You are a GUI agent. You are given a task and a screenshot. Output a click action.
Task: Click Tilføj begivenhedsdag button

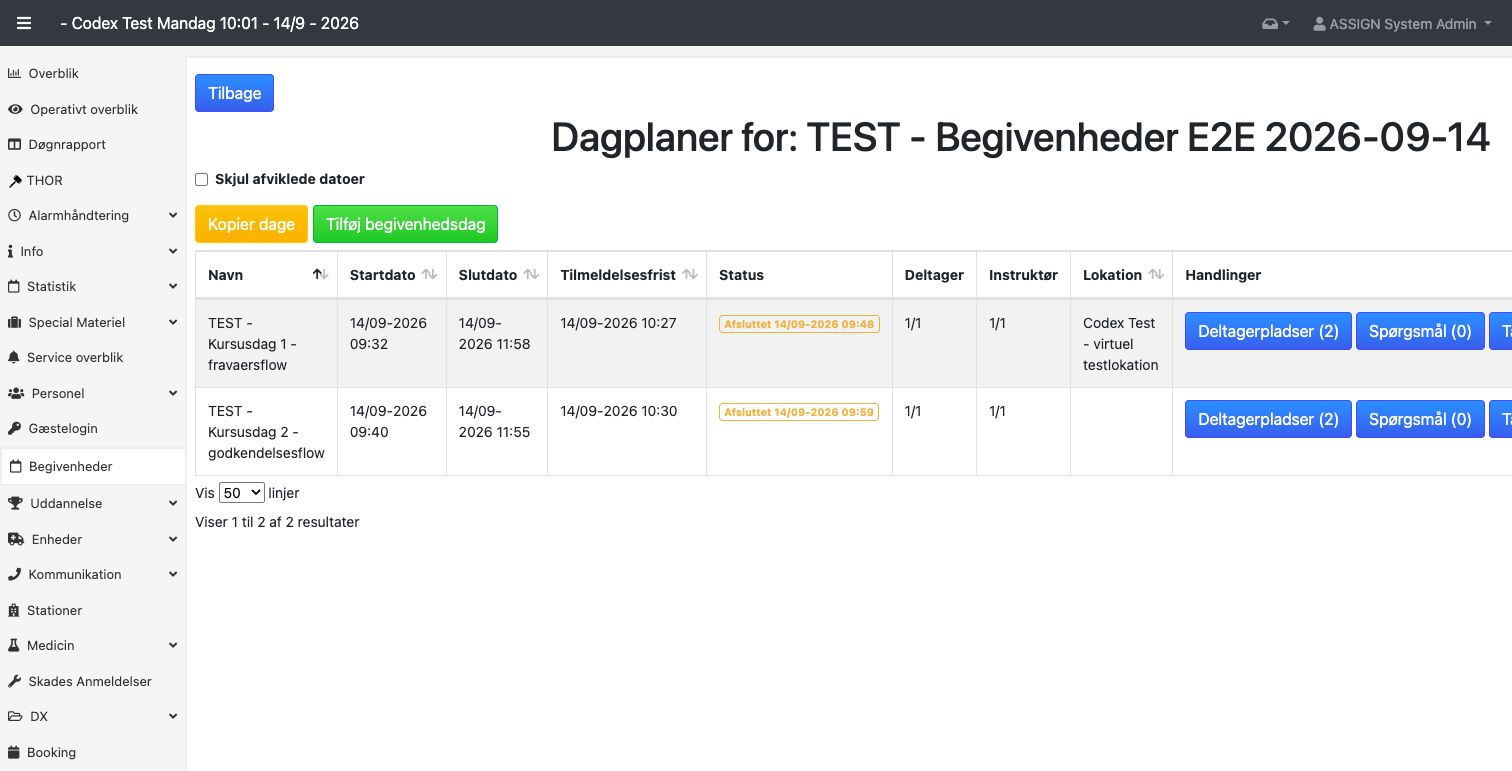[405, 224]
